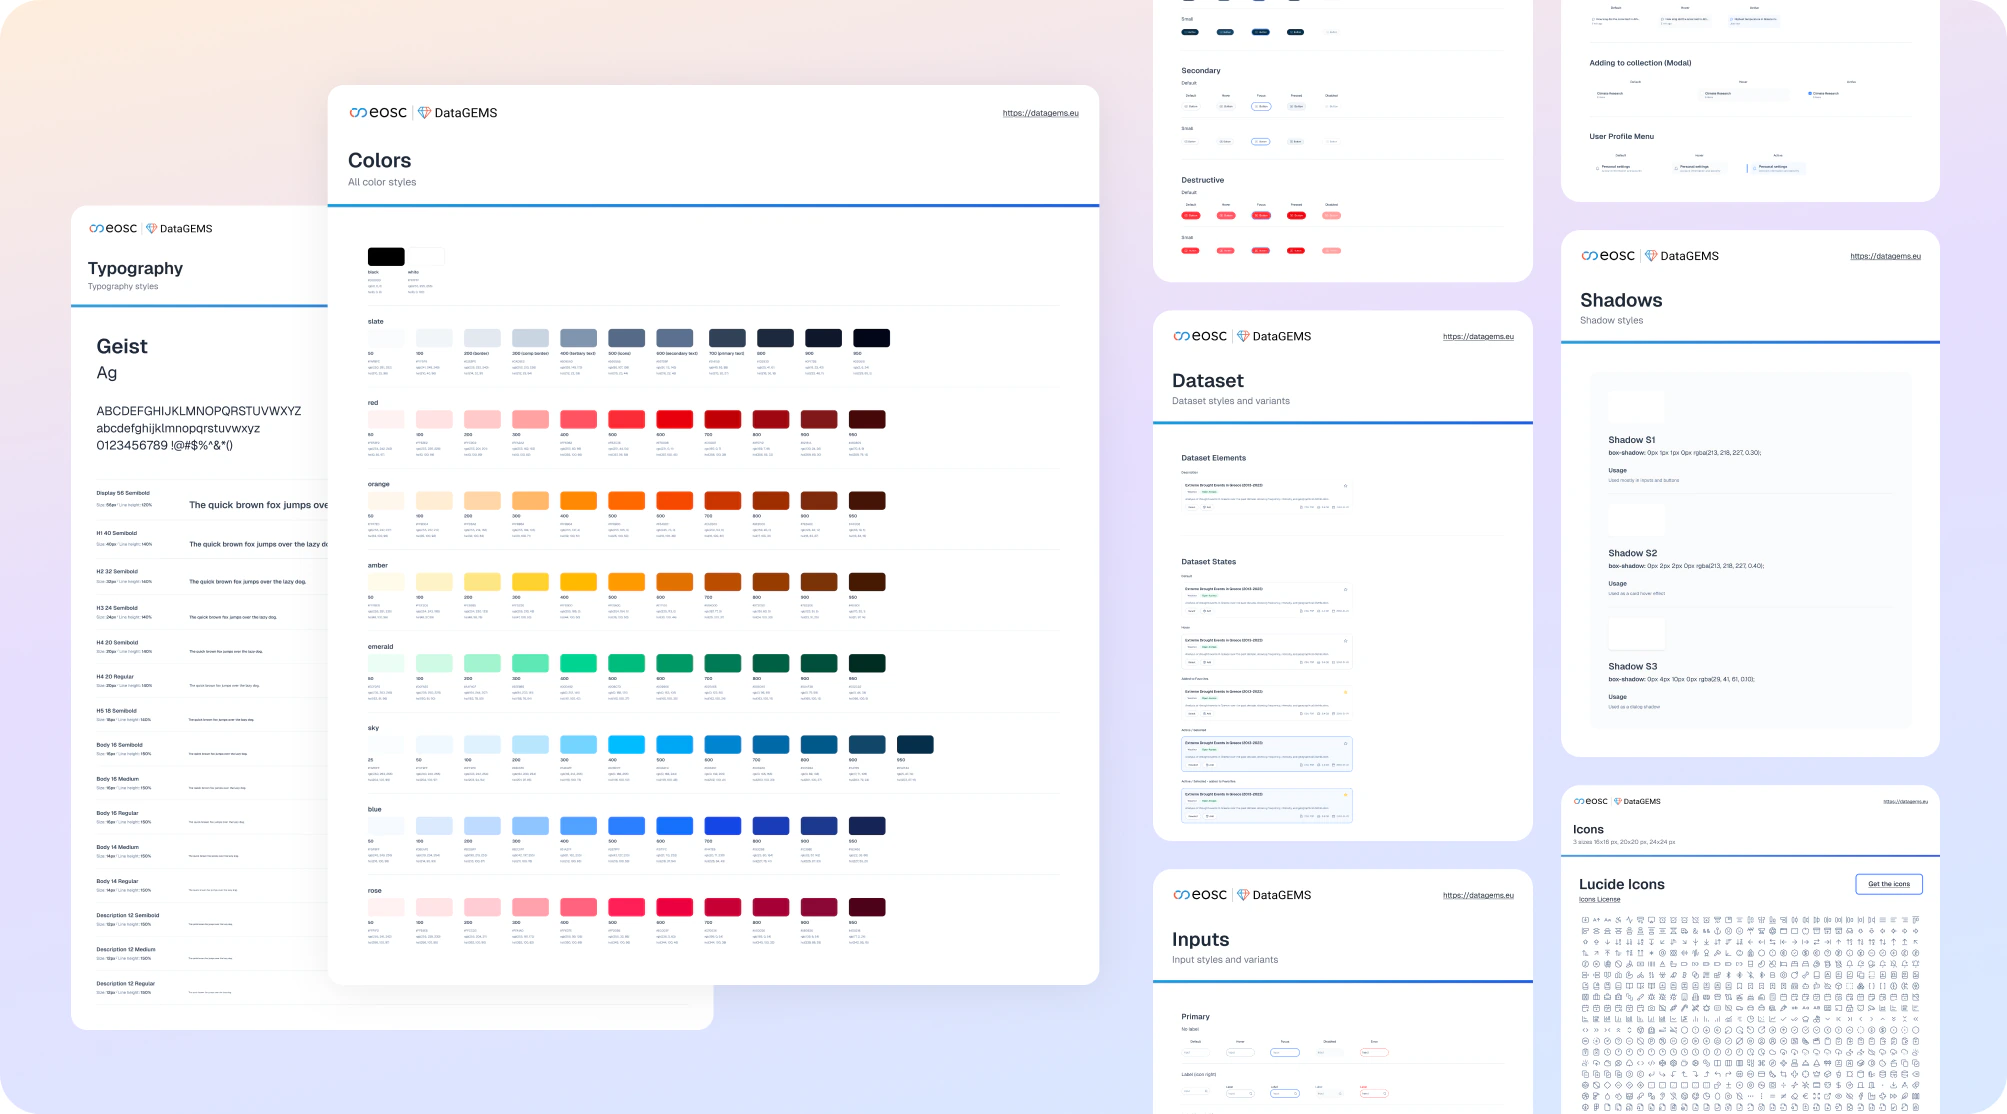The image size is (2007, 1114).
Task: Pick the amber 300 swatch
Action: pos(530,582)
